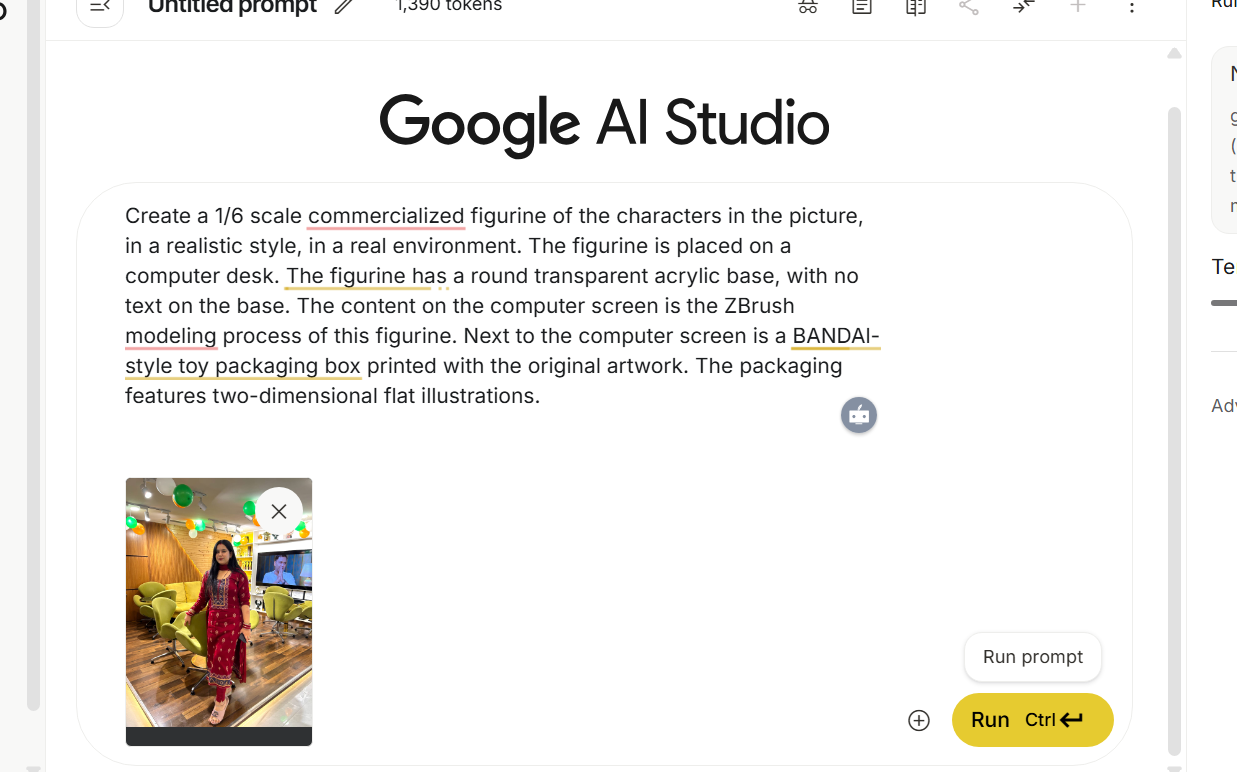
Task: Click the Untitled prompt title text
Action: click(232, 7)
